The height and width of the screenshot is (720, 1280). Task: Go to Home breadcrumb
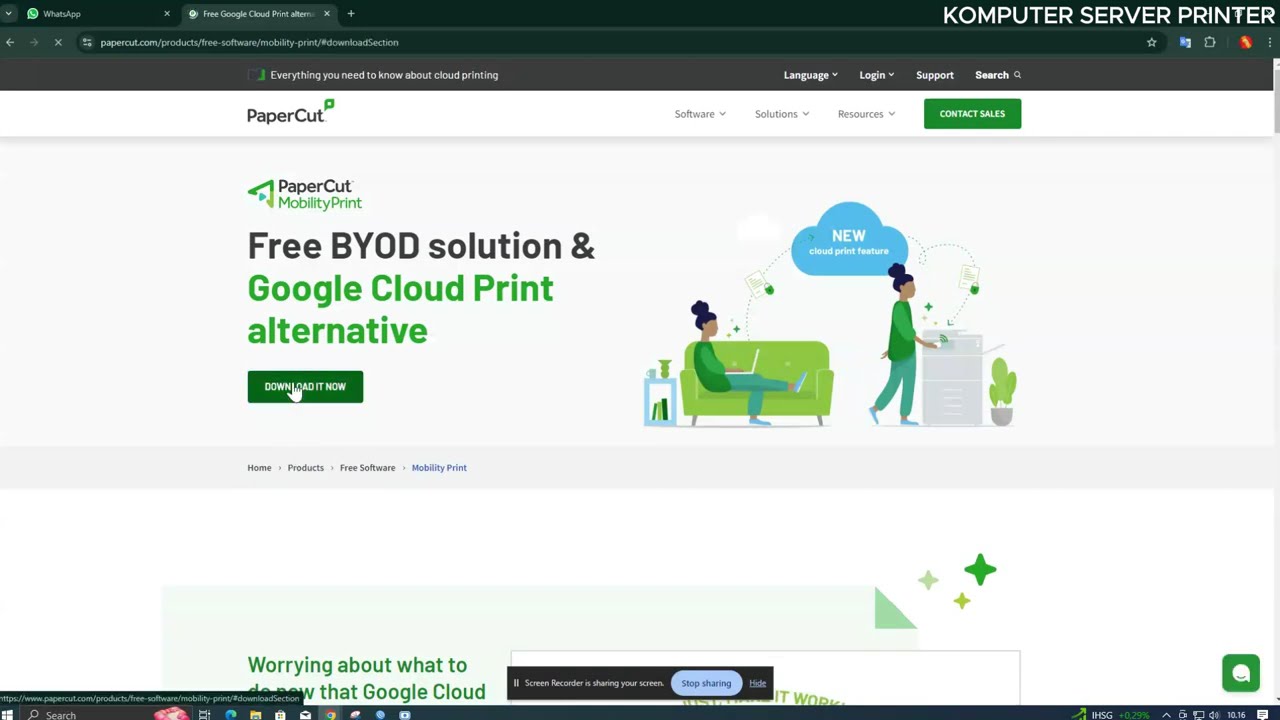(259, 468)
